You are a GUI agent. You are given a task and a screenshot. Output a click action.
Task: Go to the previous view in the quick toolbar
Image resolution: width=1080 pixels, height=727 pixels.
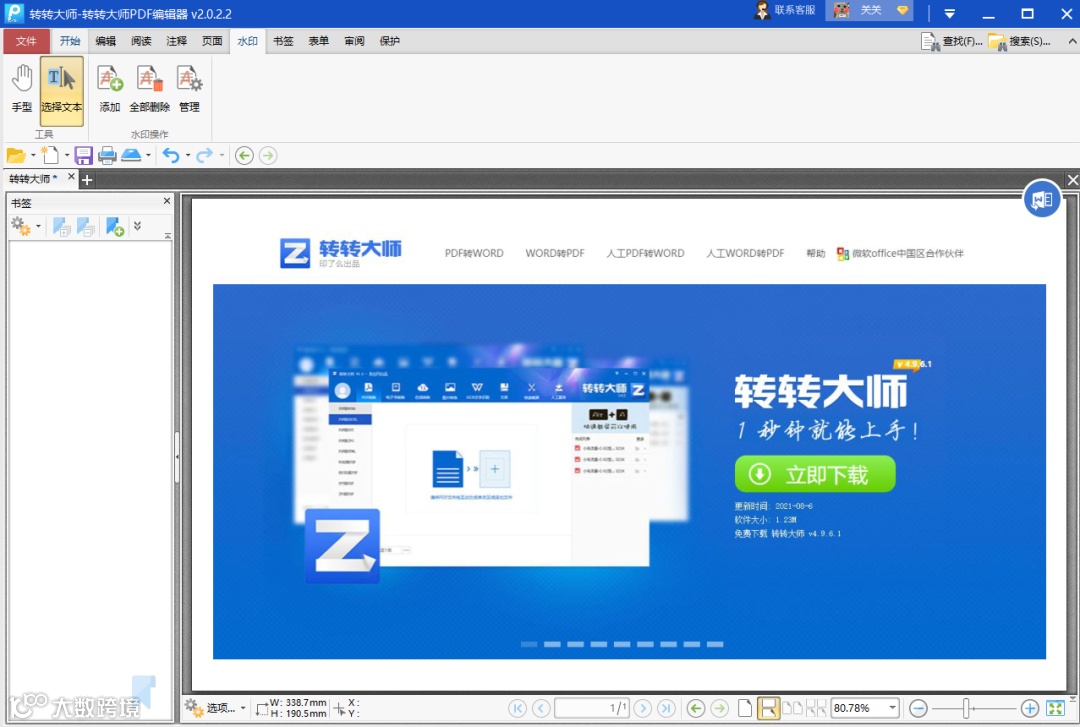pos(244,156)
